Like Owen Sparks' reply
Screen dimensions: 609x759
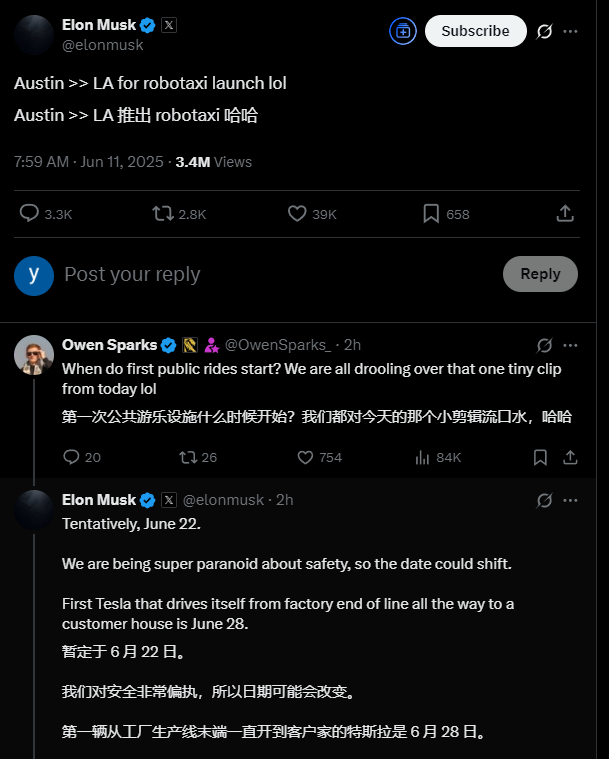click(306, 457)
